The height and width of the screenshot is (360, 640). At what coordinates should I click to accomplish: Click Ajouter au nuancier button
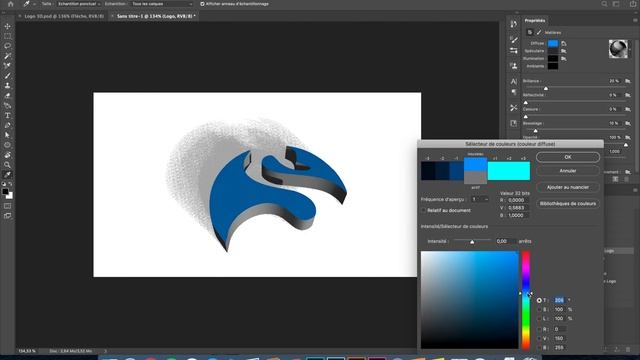tap(568, 187)
